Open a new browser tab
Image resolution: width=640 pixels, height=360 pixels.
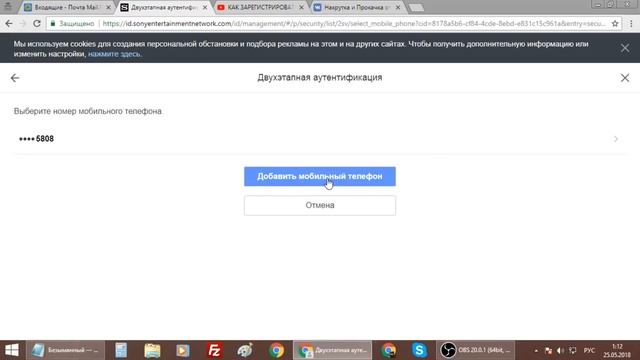[416, 8]
